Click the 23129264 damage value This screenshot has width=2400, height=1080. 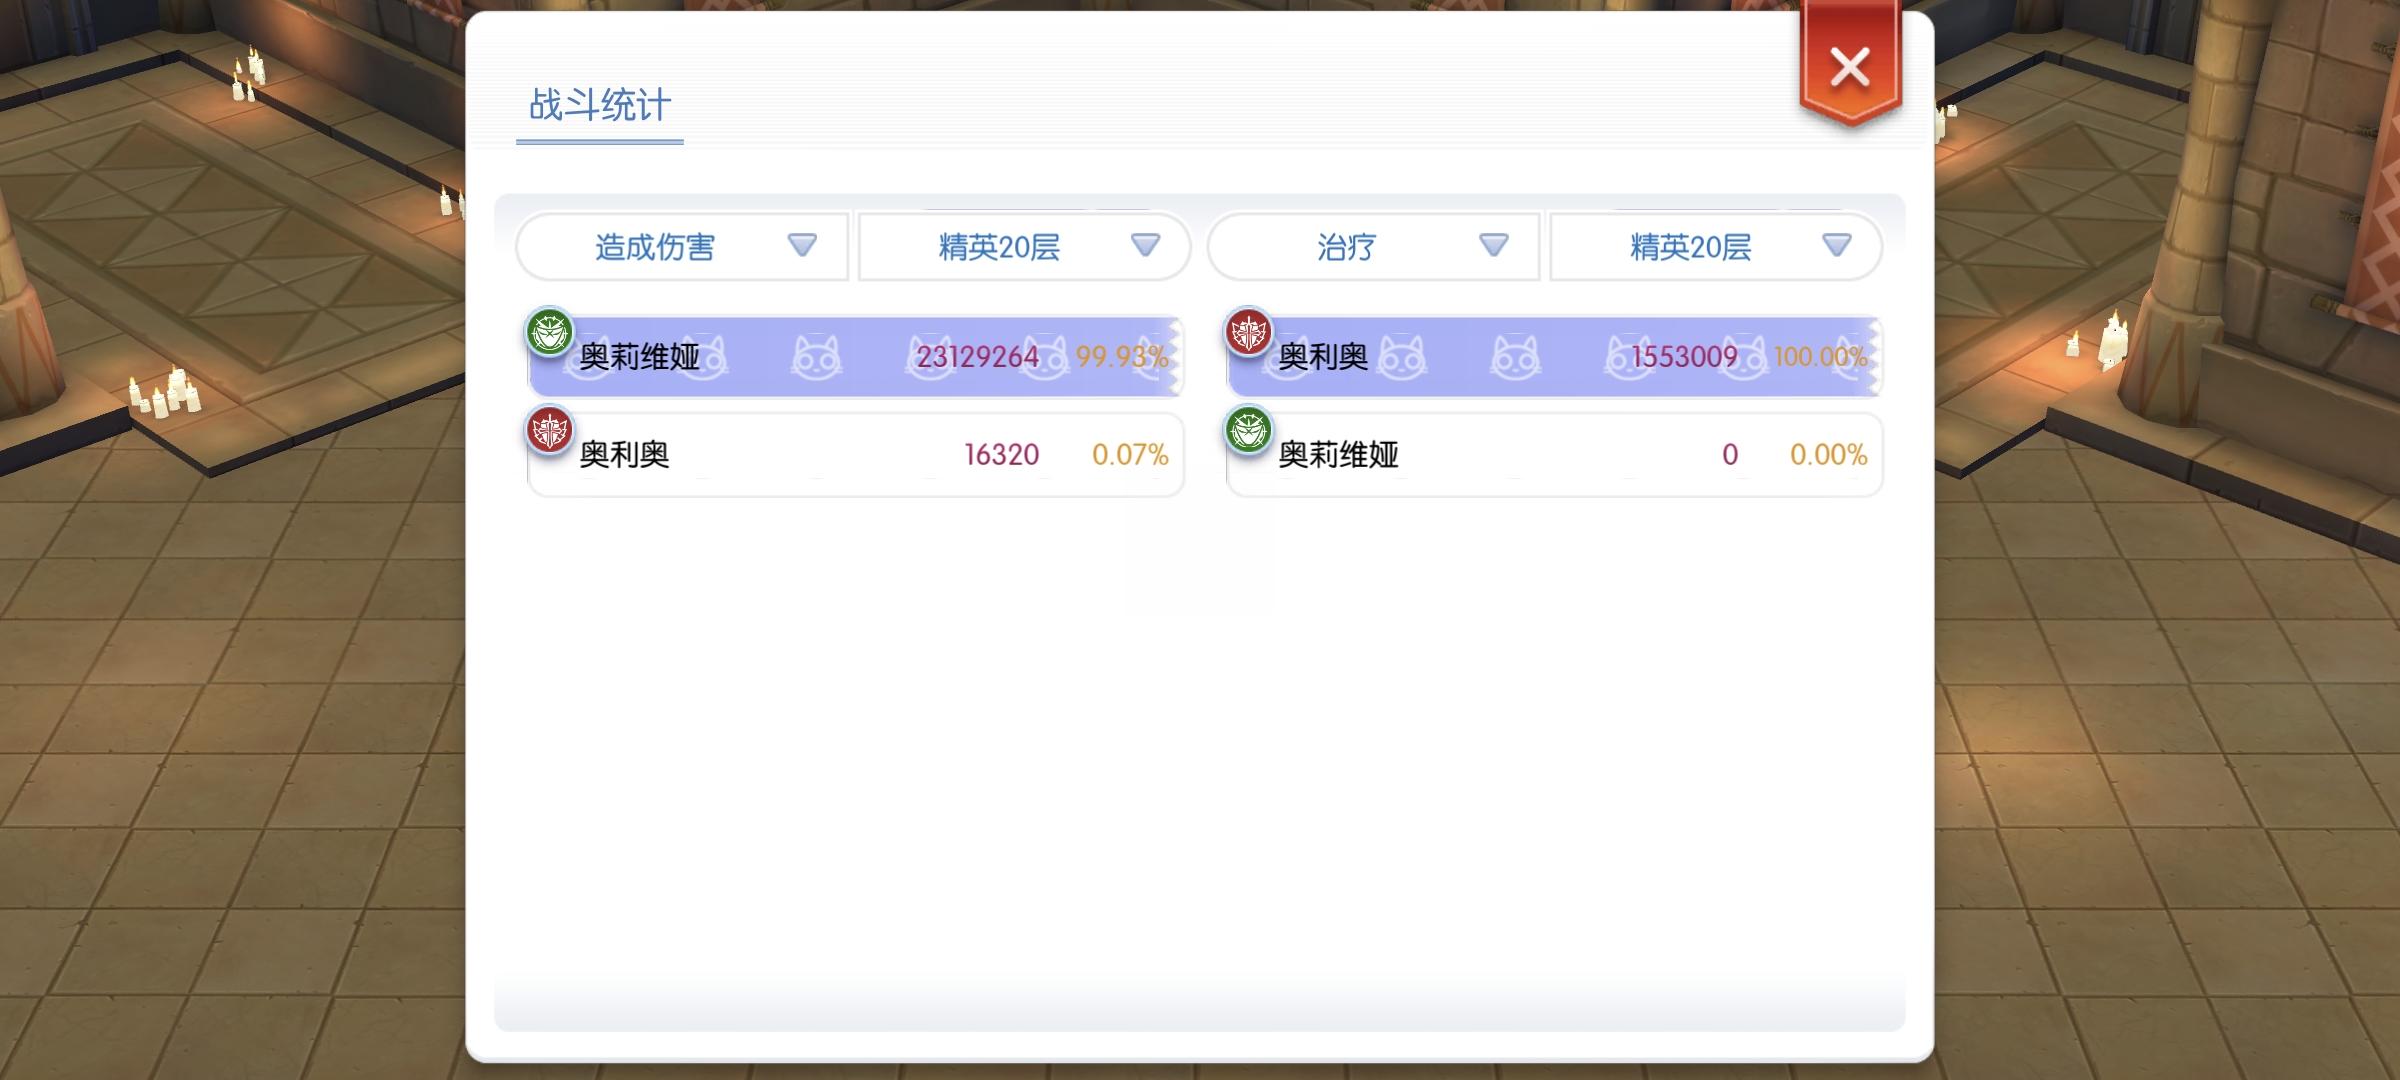(977, 357)
